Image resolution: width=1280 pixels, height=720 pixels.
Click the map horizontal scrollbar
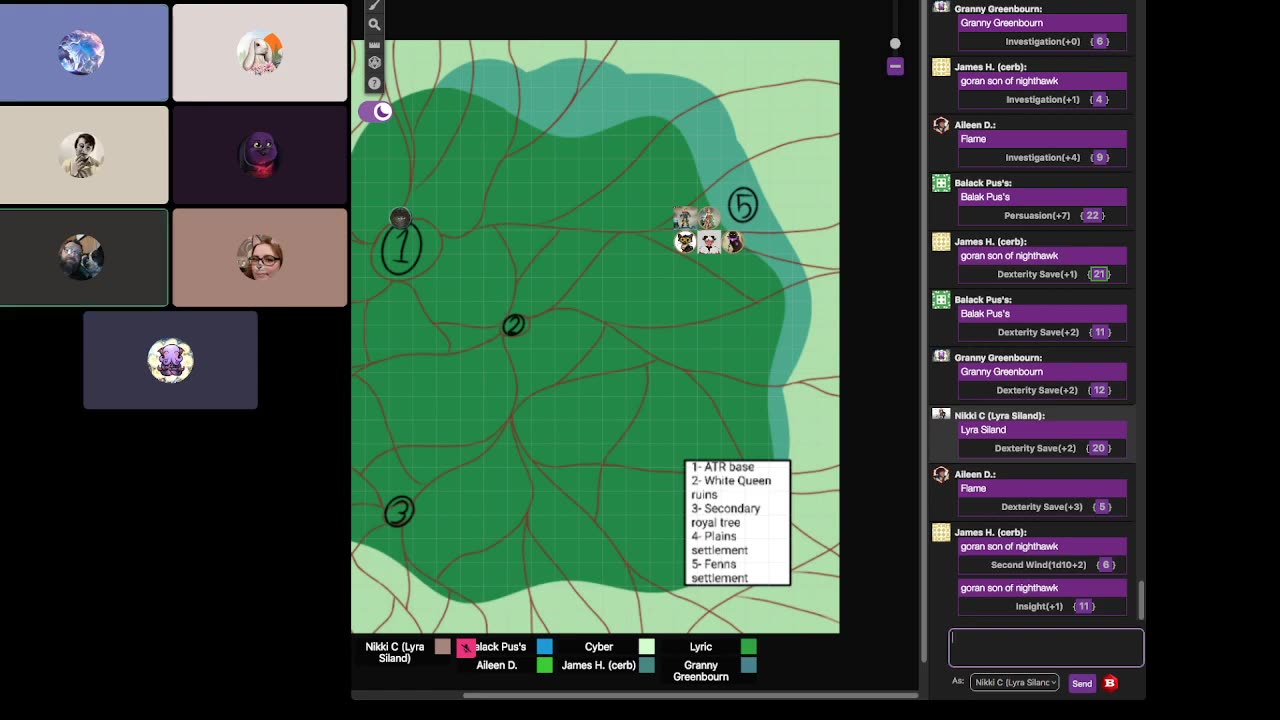[x=690, y=695]
